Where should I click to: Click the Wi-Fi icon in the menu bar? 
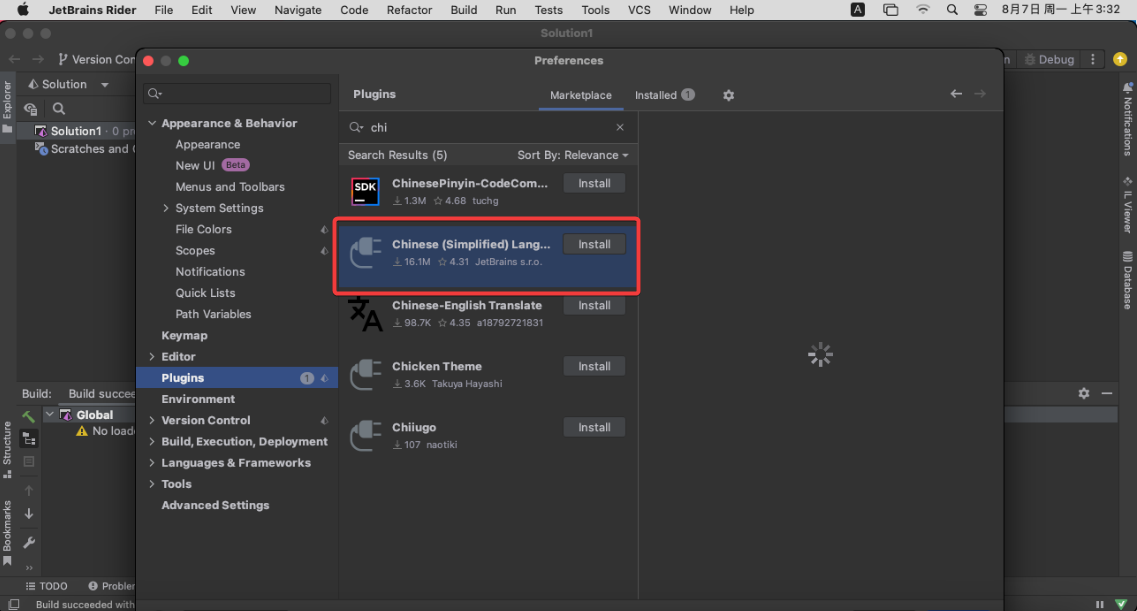click(x=922, y=9)
